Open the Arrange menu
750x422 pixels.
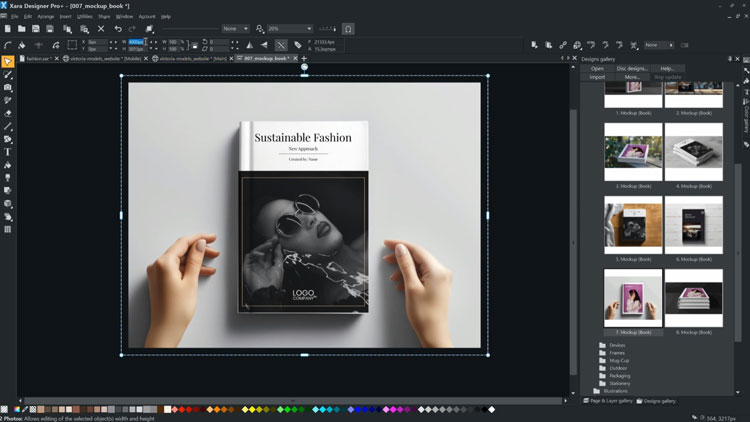click(x=45, y=16)
